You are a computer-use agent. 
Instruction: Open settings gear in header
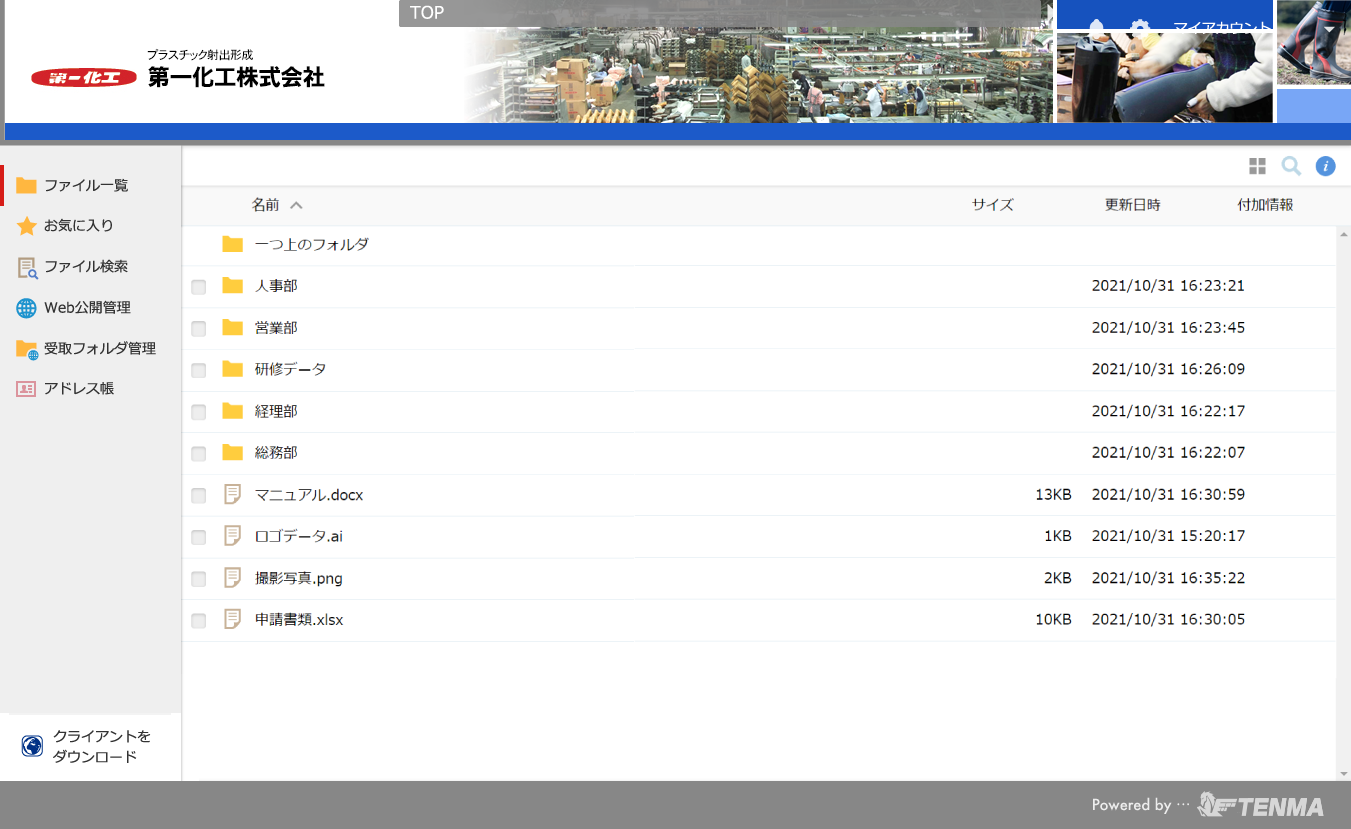(1139, 26)
